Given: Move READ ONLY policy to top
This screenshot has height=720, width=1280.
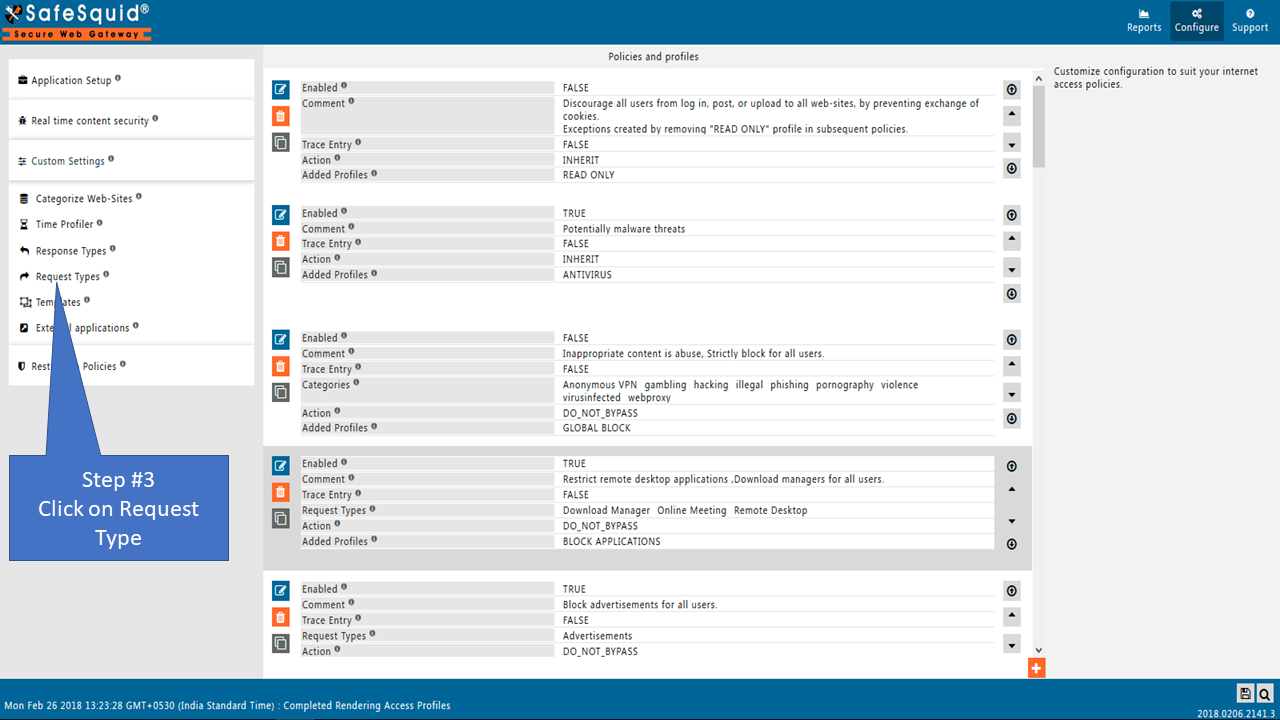Looking at the screenshot, I should 1011,89.
